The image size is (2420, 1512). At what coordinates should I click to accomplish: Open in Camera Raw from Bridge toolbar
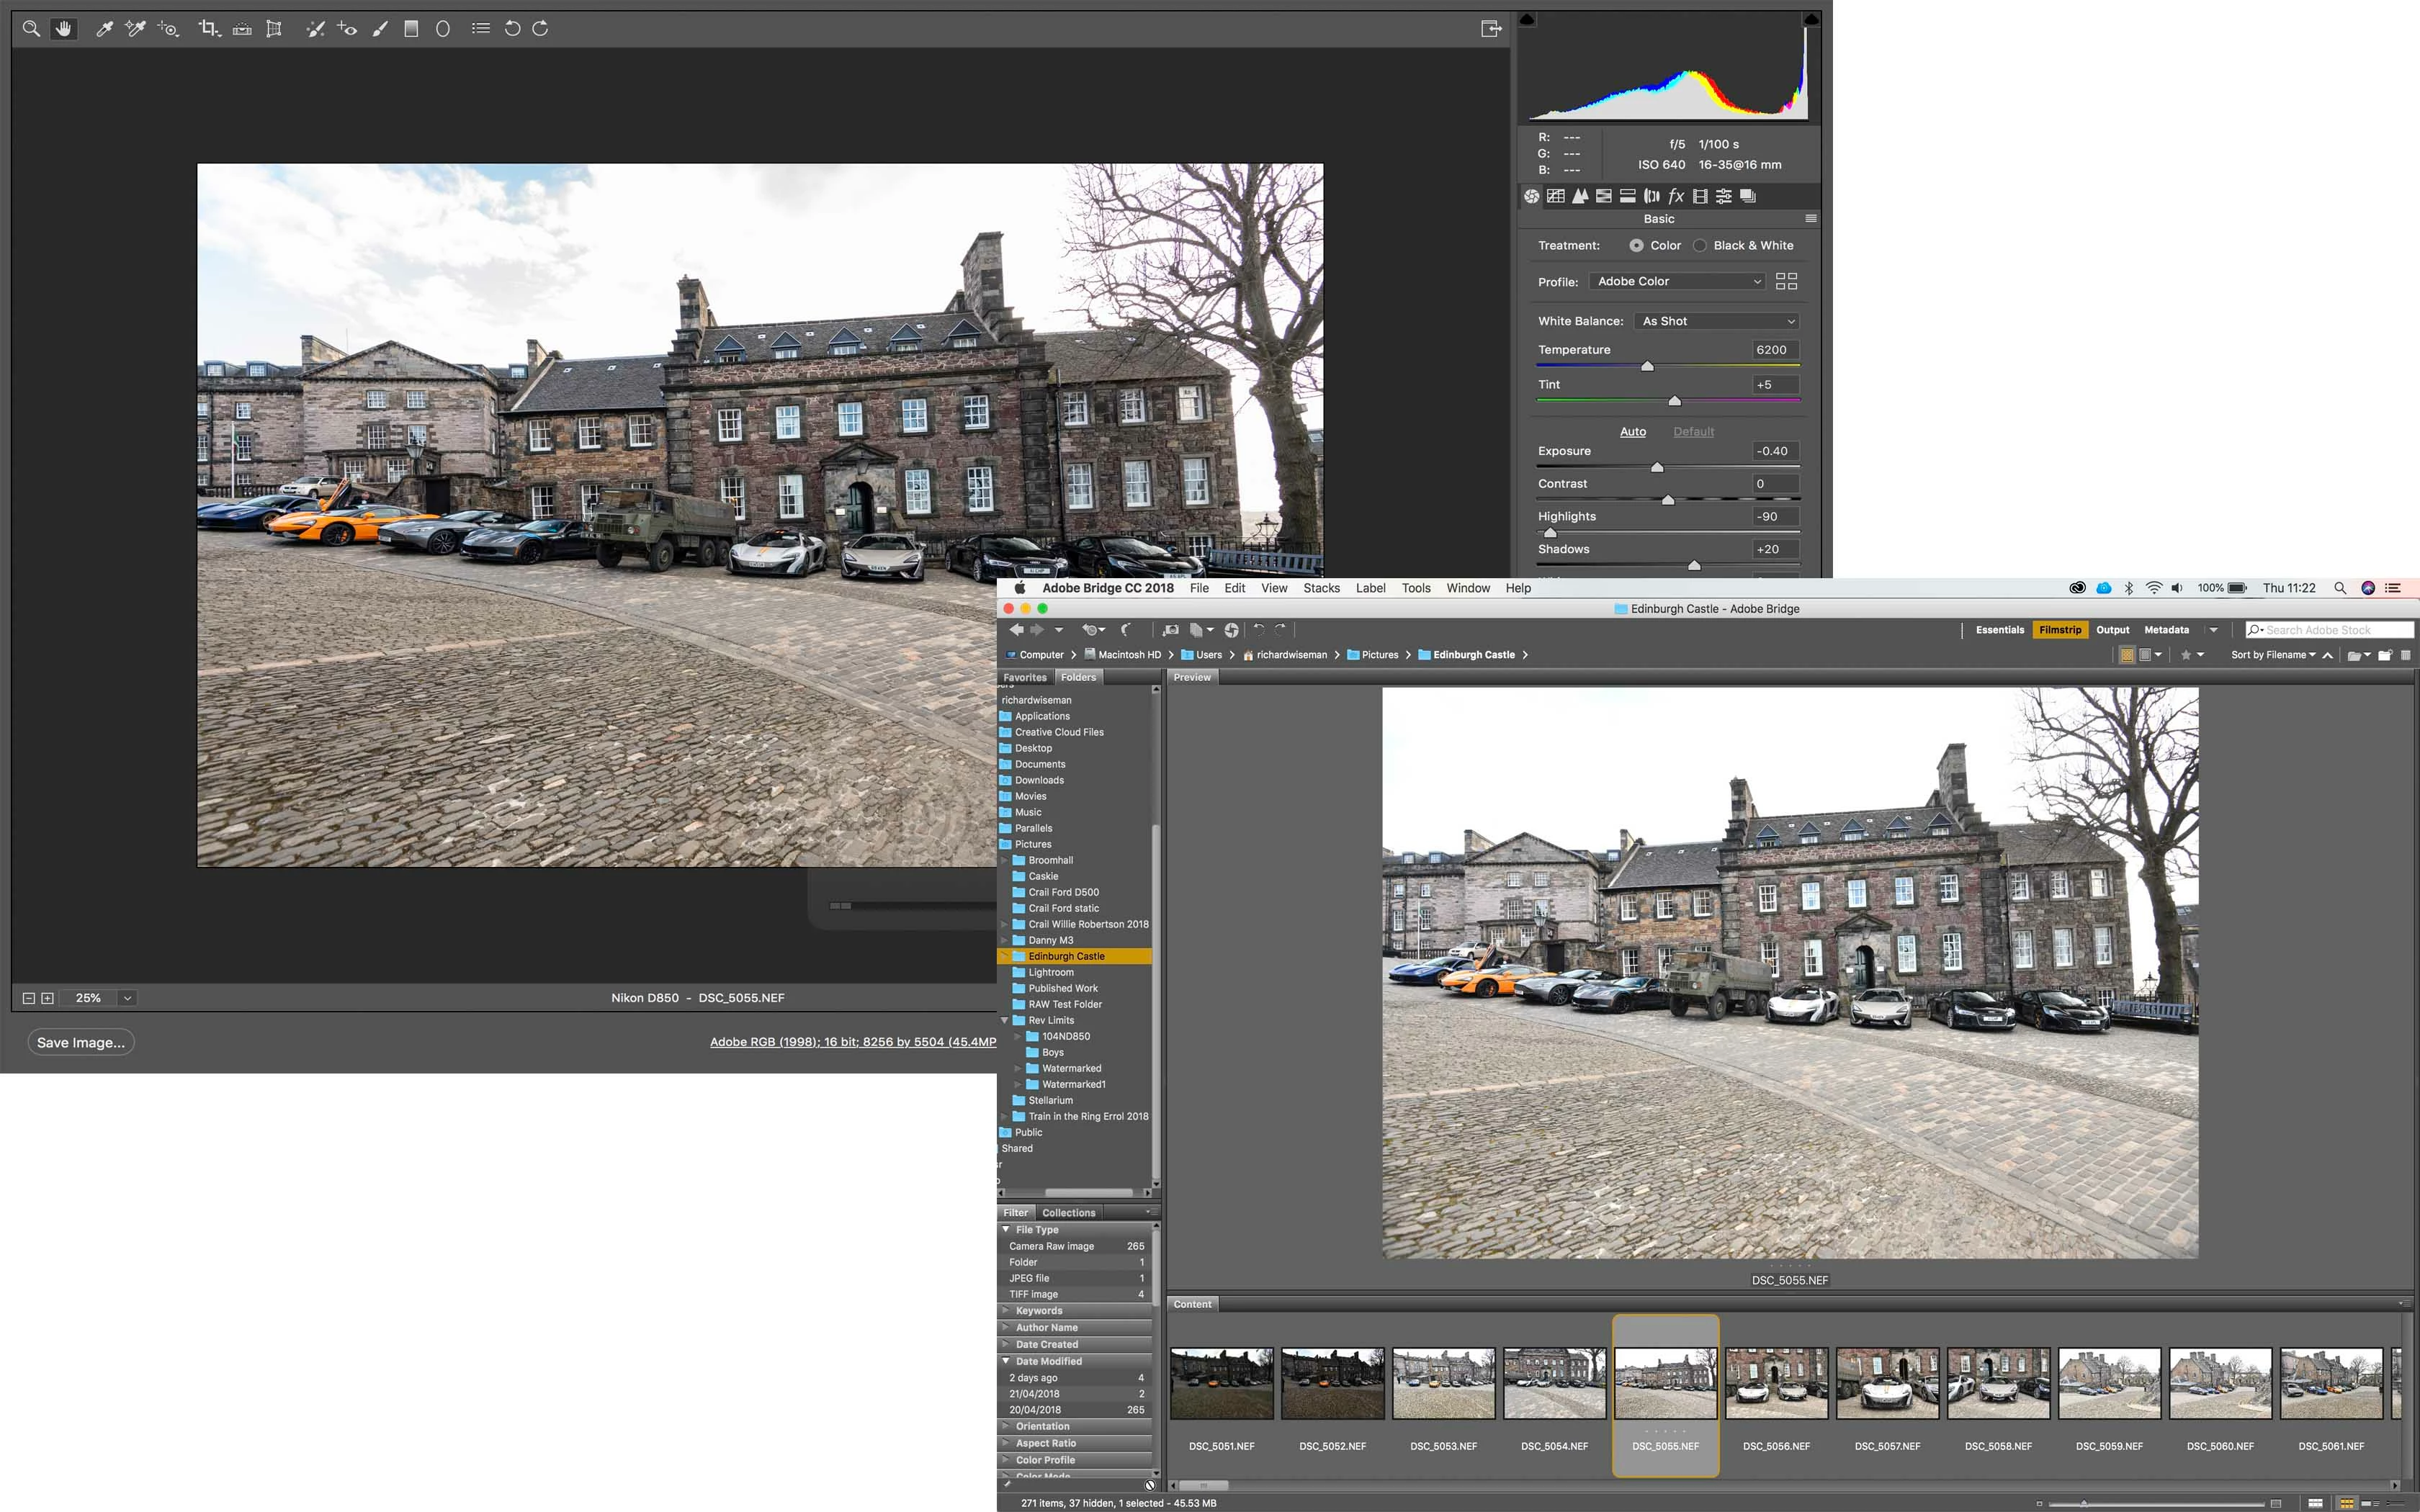pyautogui.click(x=1231, y=630)
